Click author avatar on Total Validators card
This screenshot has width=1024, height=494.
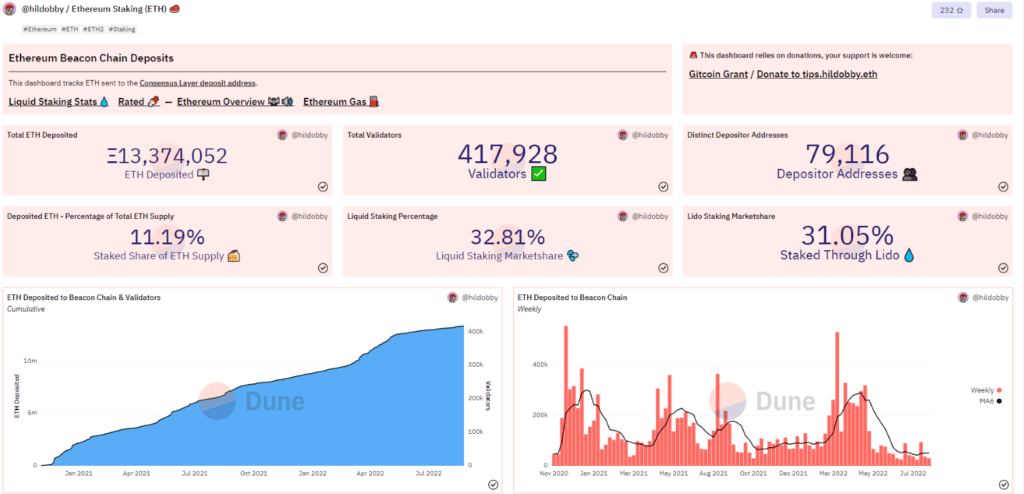point(622,135)
